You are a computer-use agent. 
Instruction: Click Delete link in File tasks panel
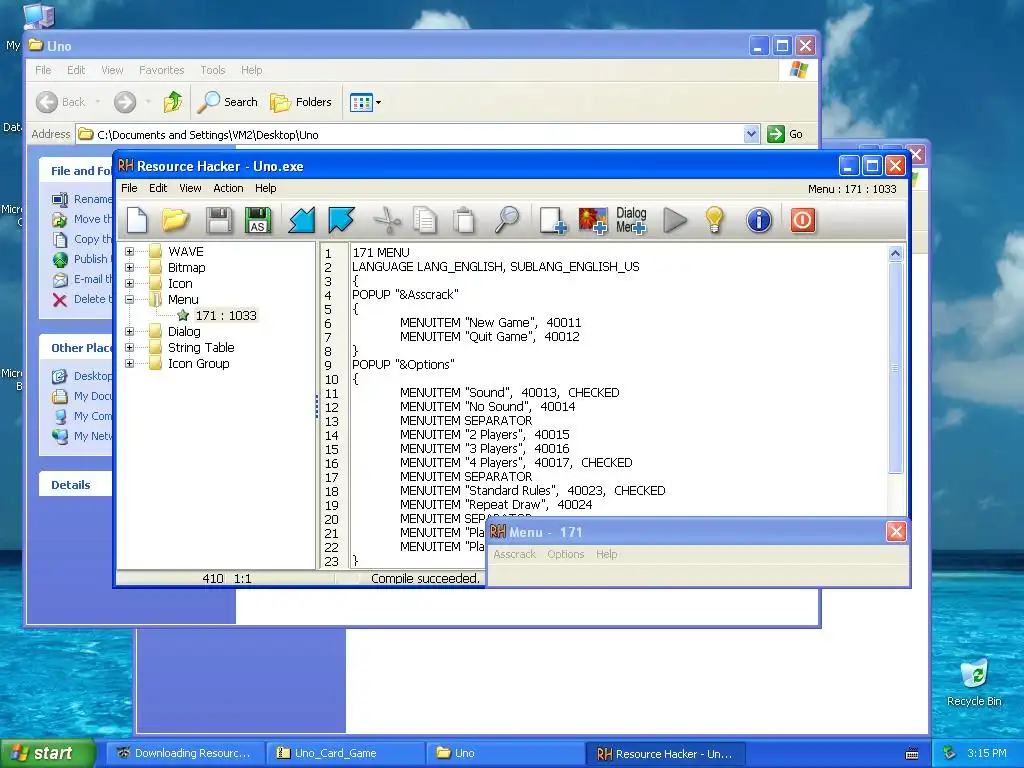[x=82, y=299]
